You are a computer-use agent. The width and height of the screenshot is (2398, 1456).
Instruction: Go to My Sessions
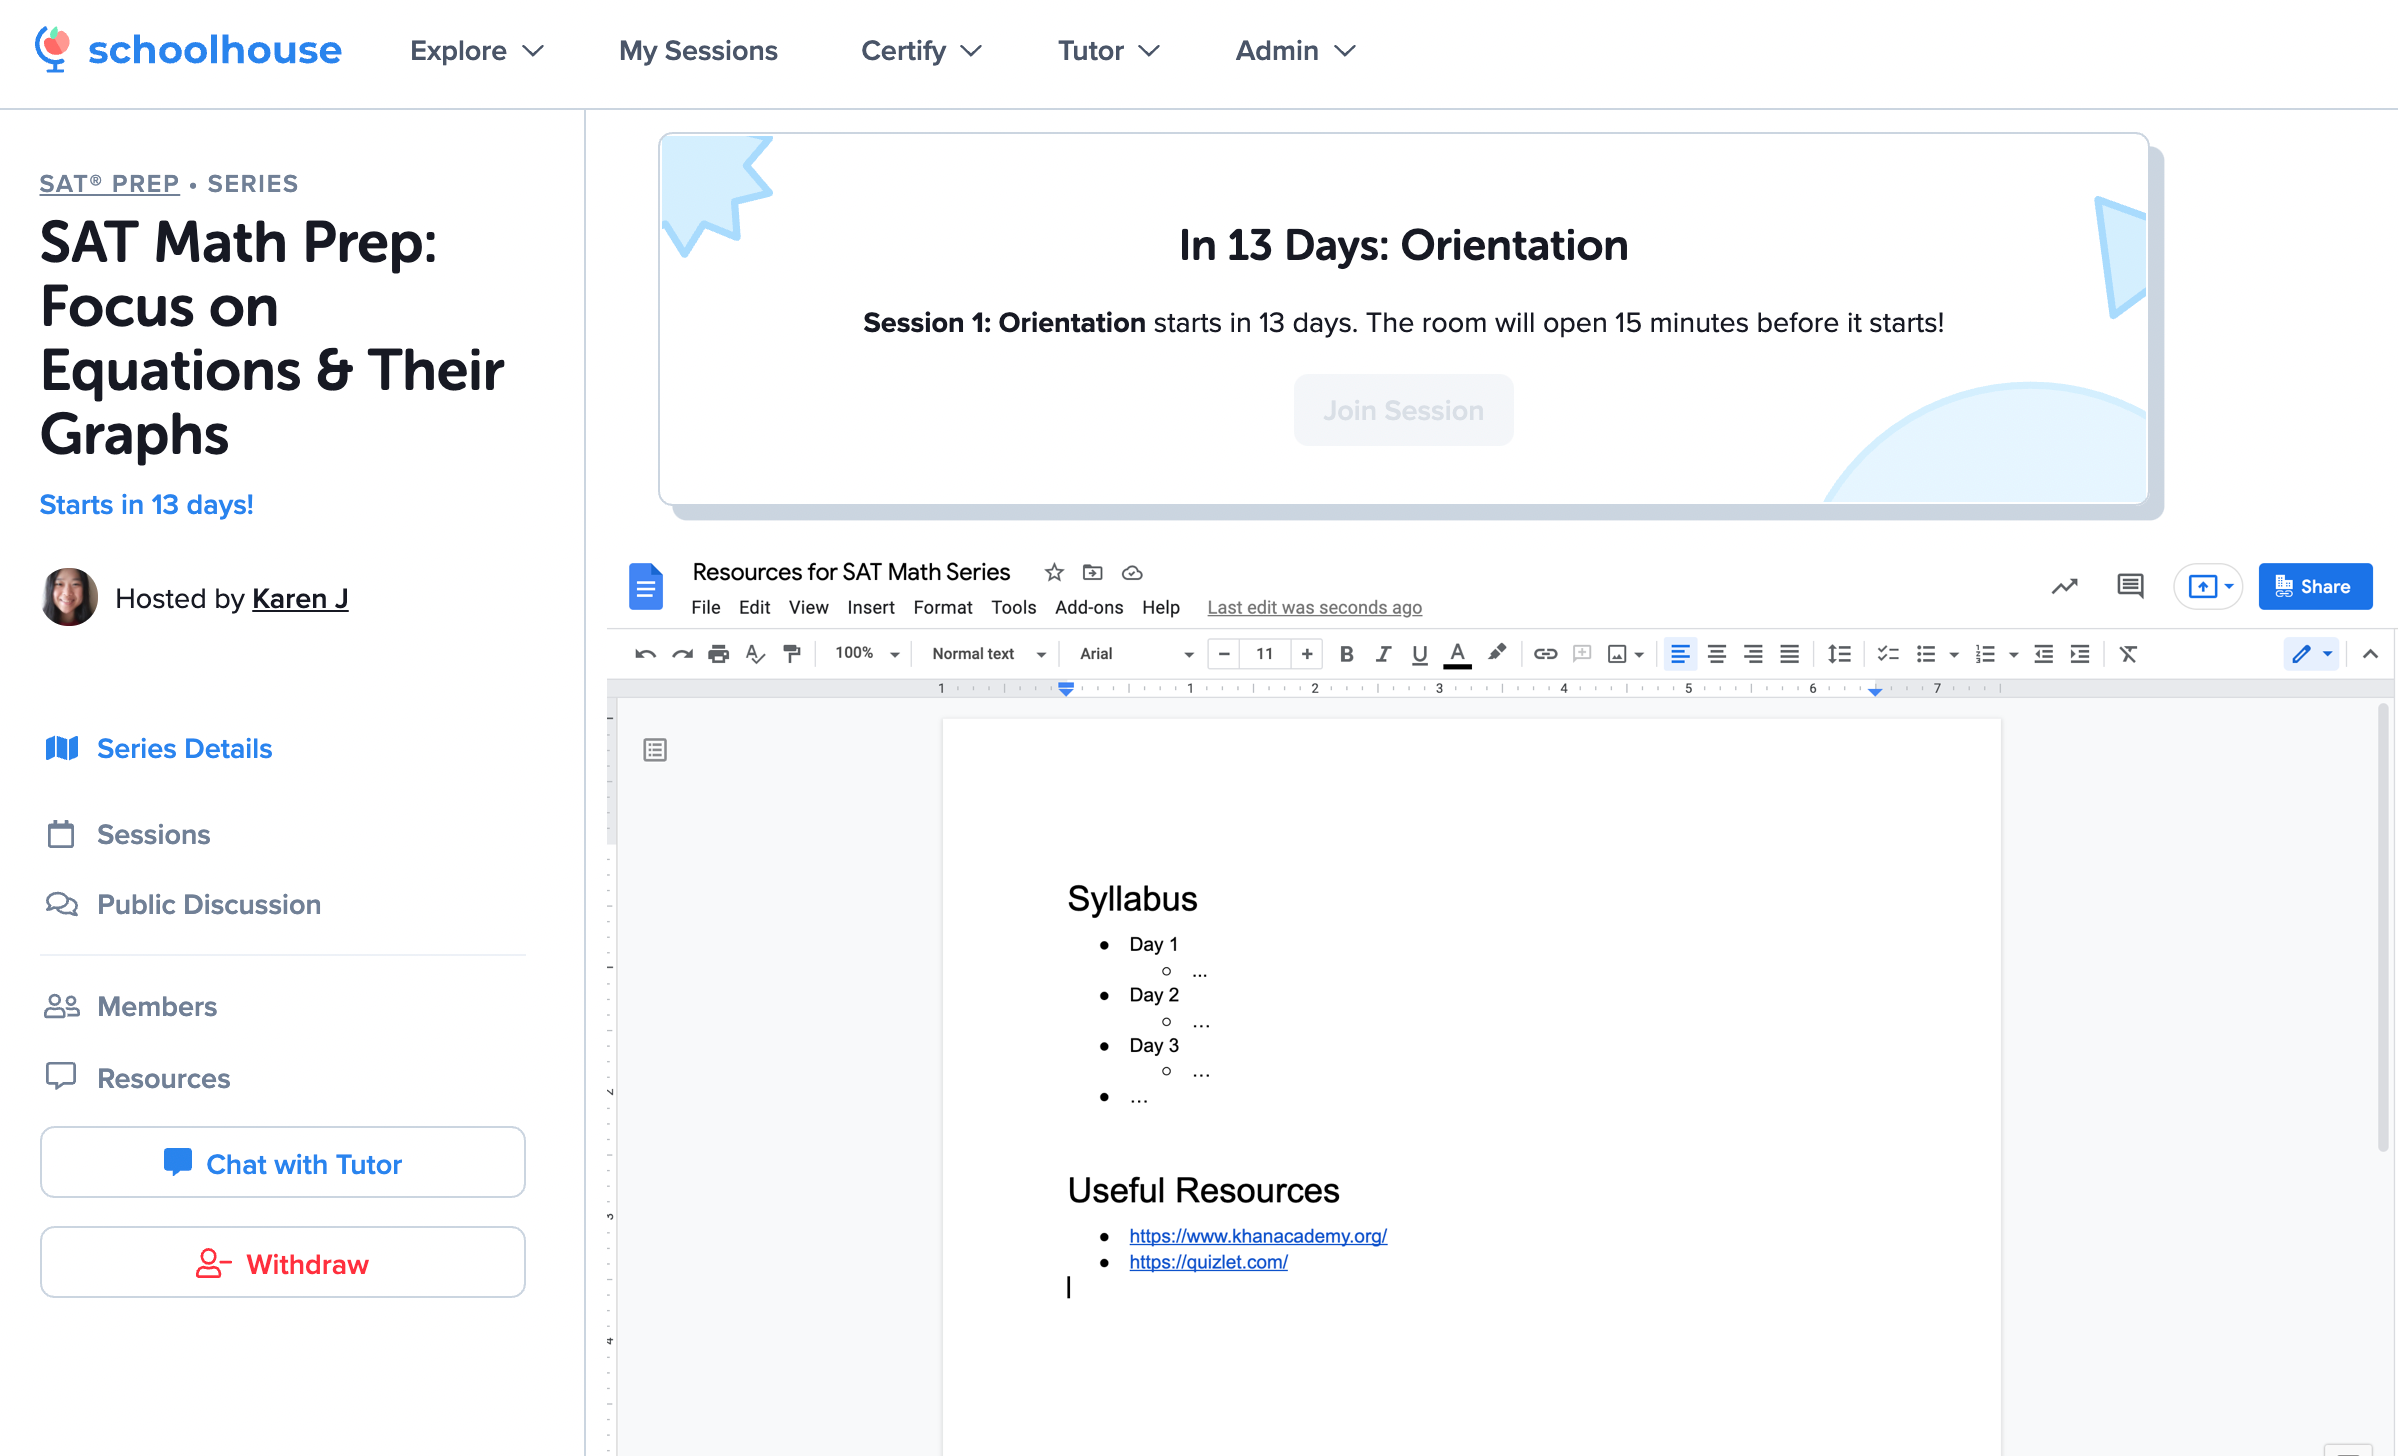tap(698, 50)
